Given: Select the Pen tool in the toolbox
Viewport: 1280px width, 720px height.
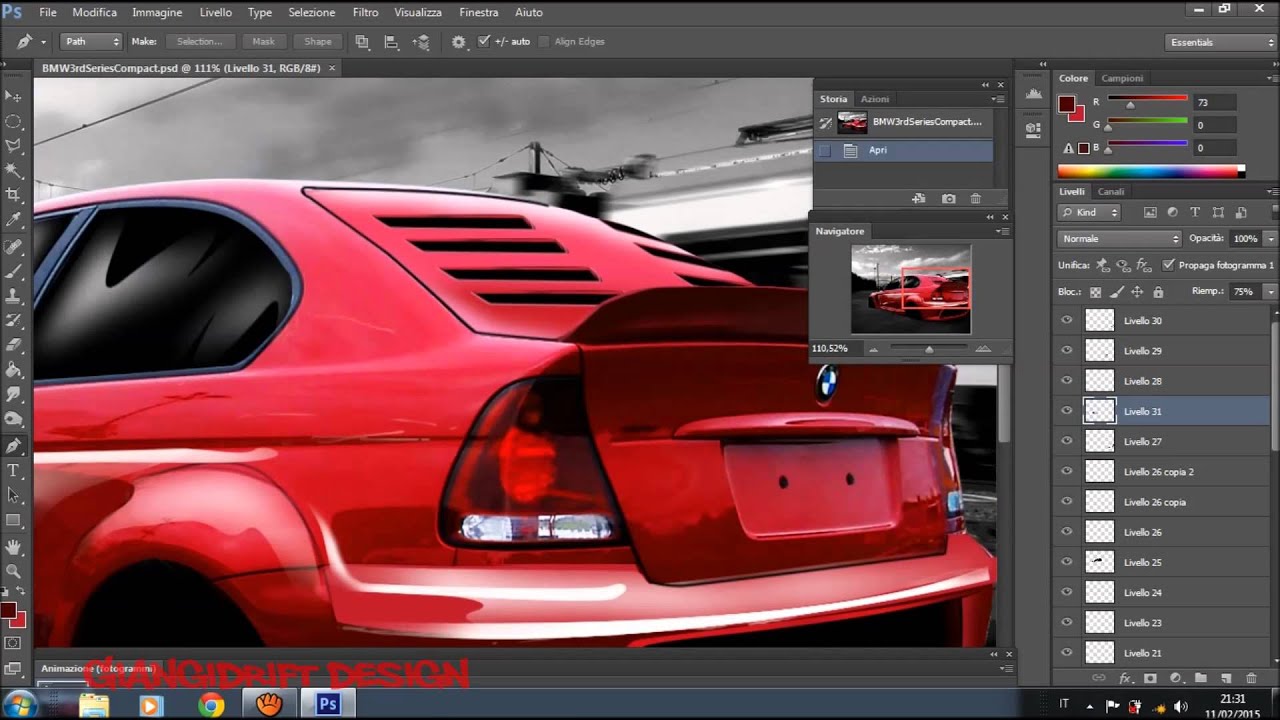Looking at the screenshot, I should click(14, 446).
